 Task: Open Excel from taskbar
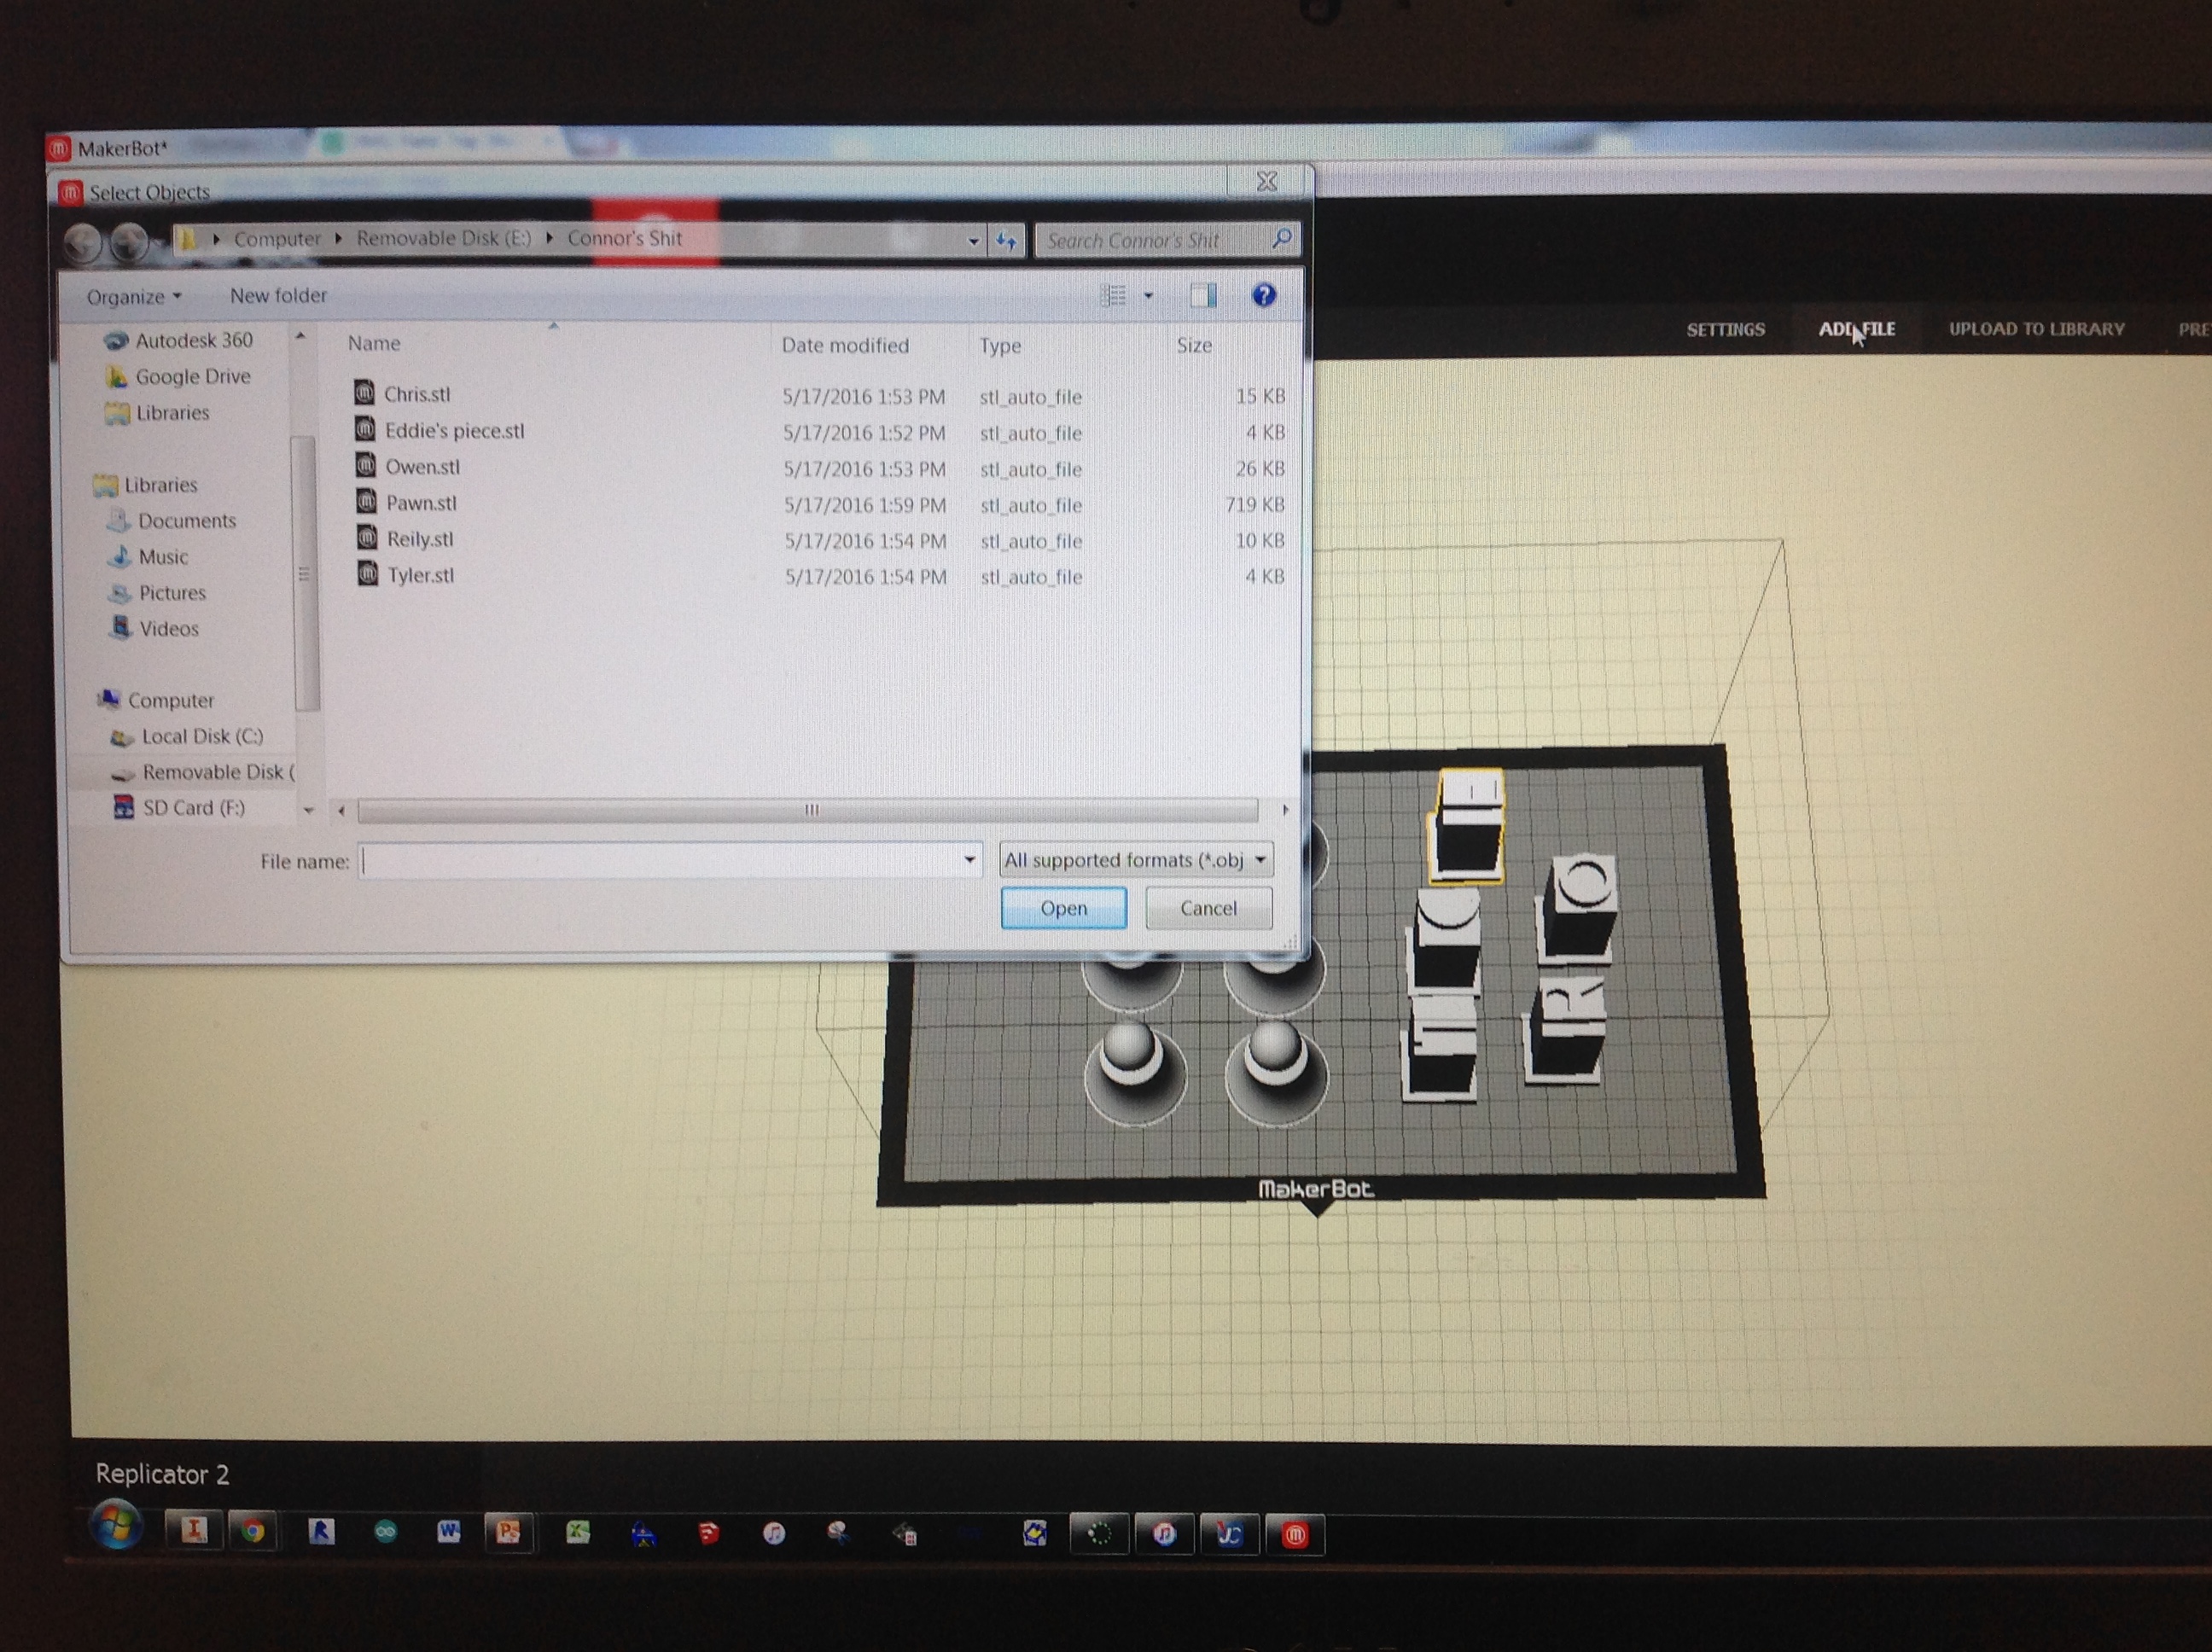tap(577, 1532)
